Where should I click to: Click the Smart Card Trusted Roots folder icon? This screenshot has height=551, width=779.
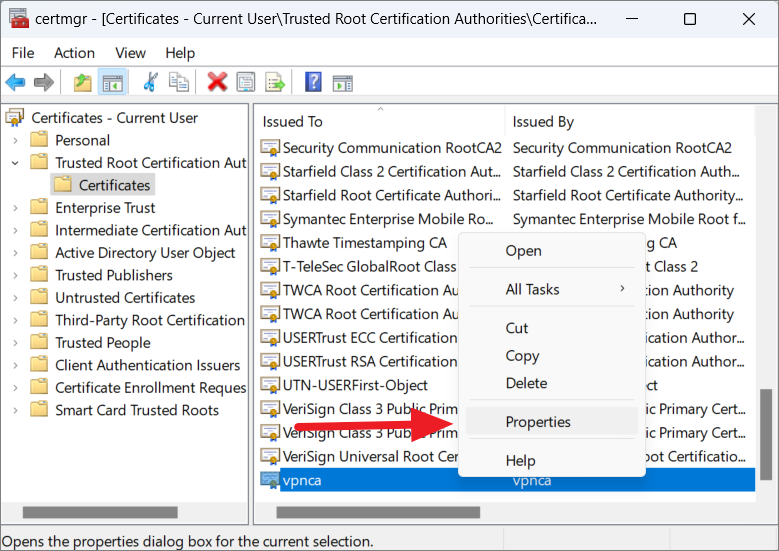39,409
